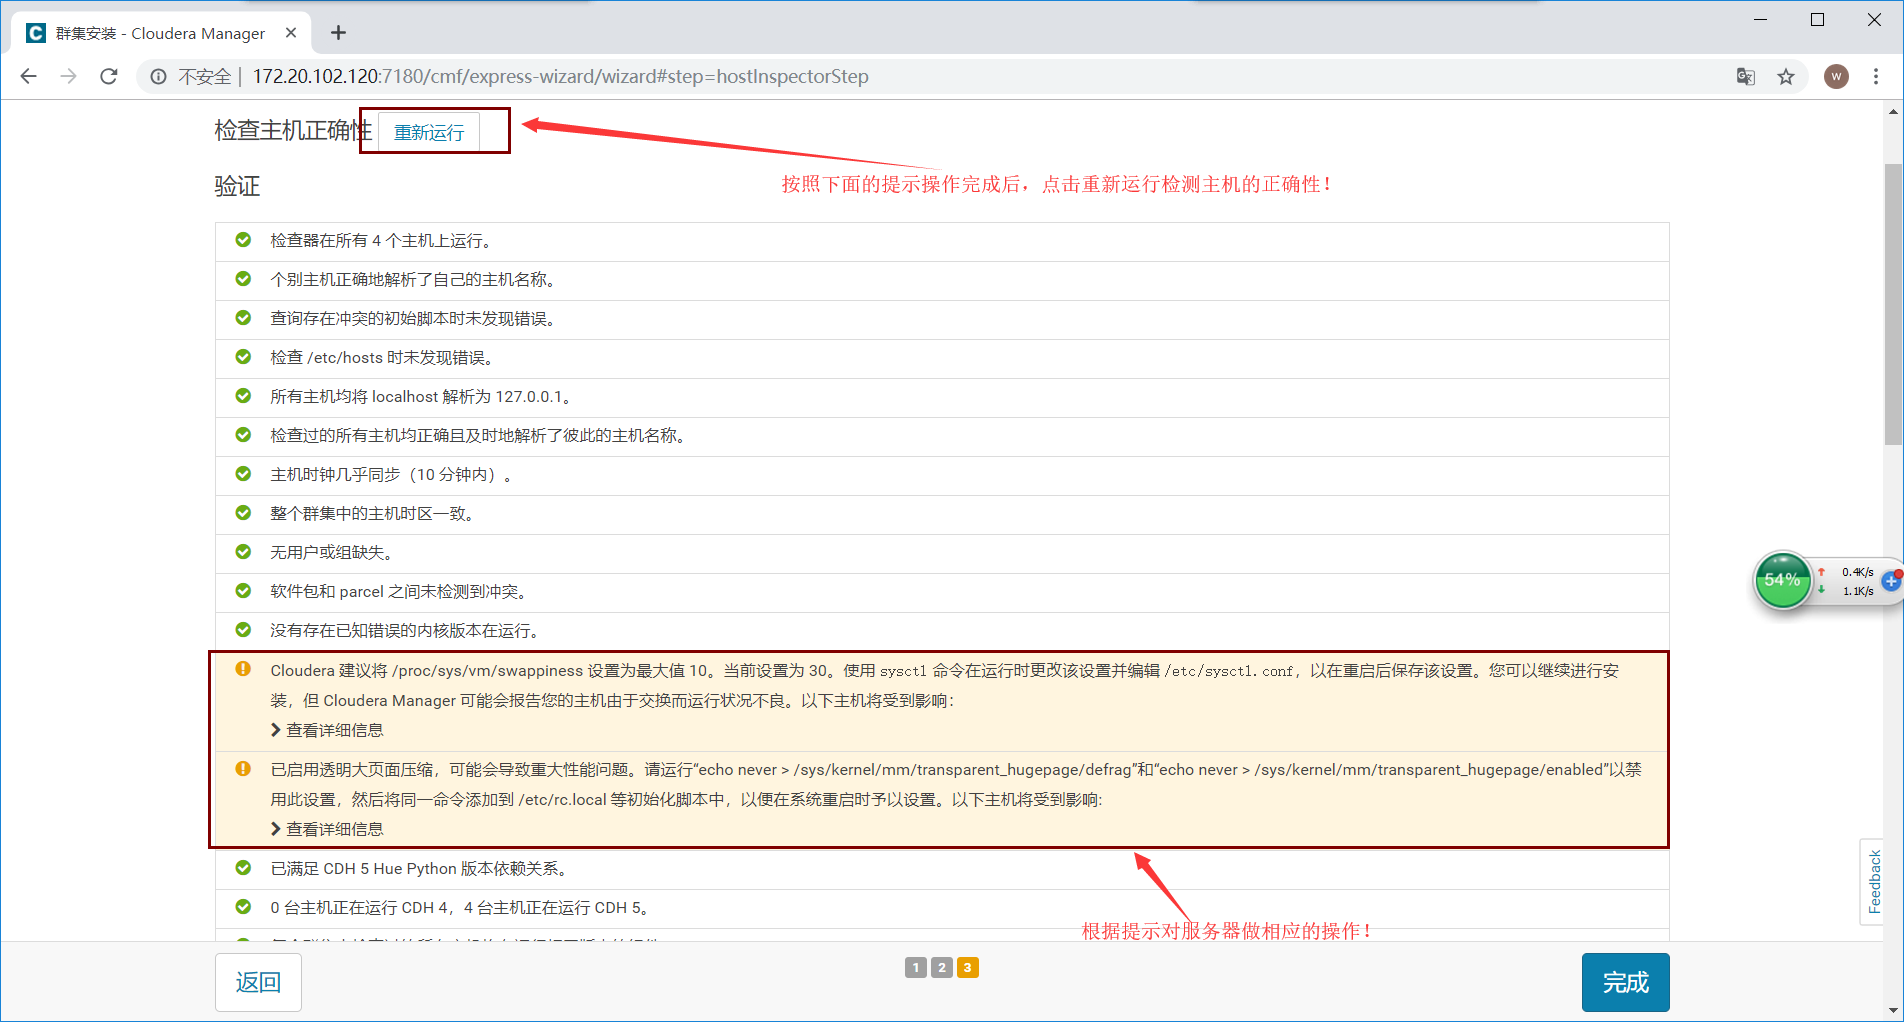
Task: Click the orange warning icon for swappiness
Action: 243,669
